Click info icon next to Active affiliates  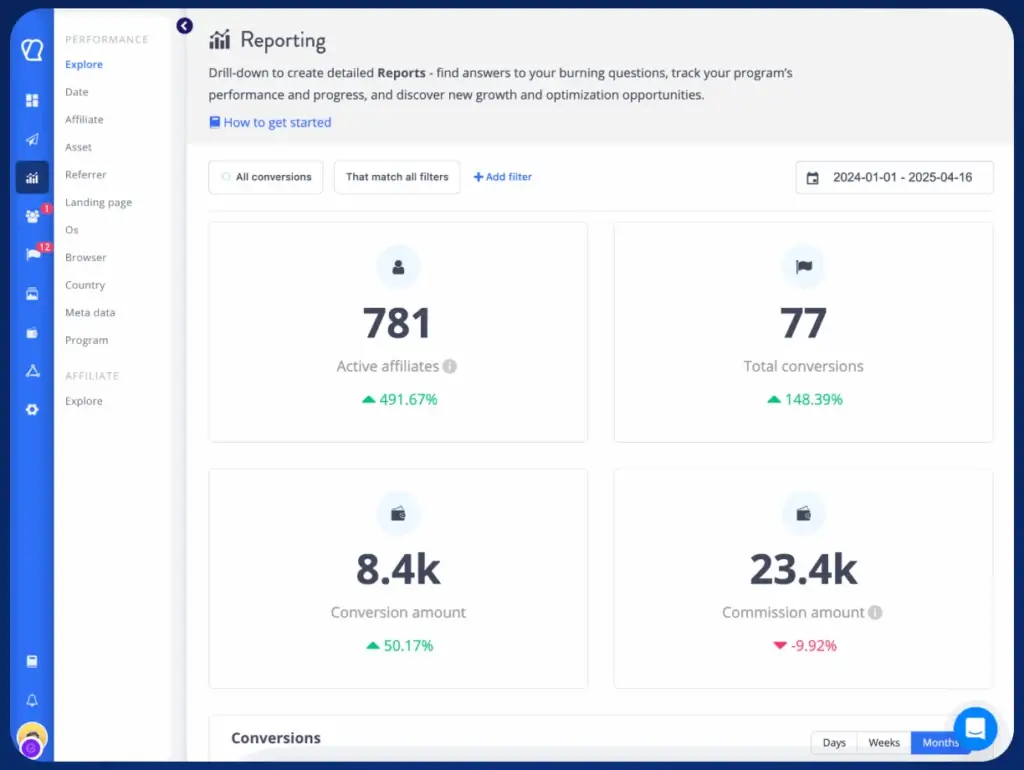[x=450, y=366]
